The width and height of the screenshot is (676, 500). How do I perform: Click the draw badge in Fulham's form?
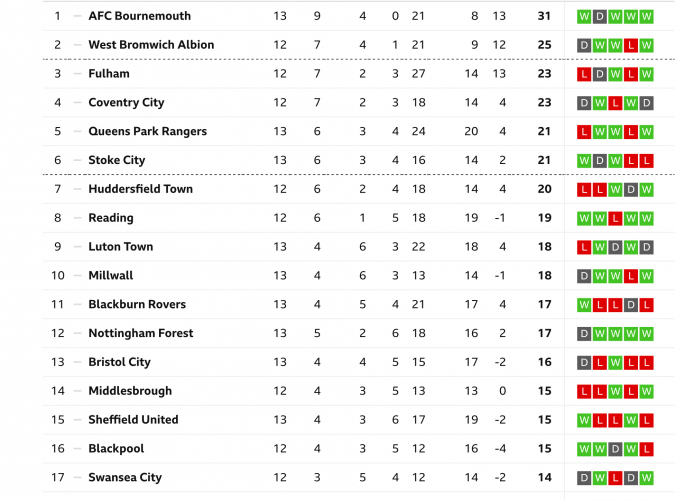coord(600,74)
